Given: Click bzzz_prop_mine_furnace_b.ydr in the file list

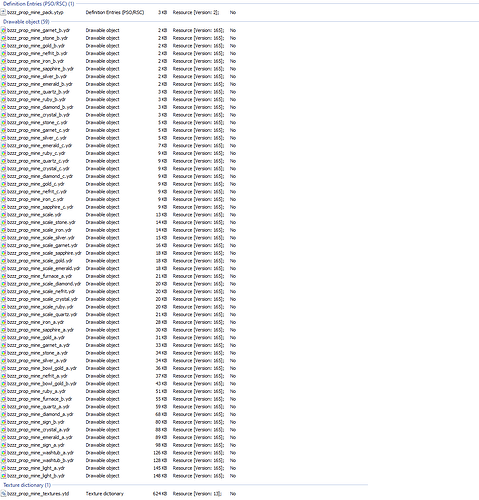Looking at the screenshot, I should coord(39,399).
